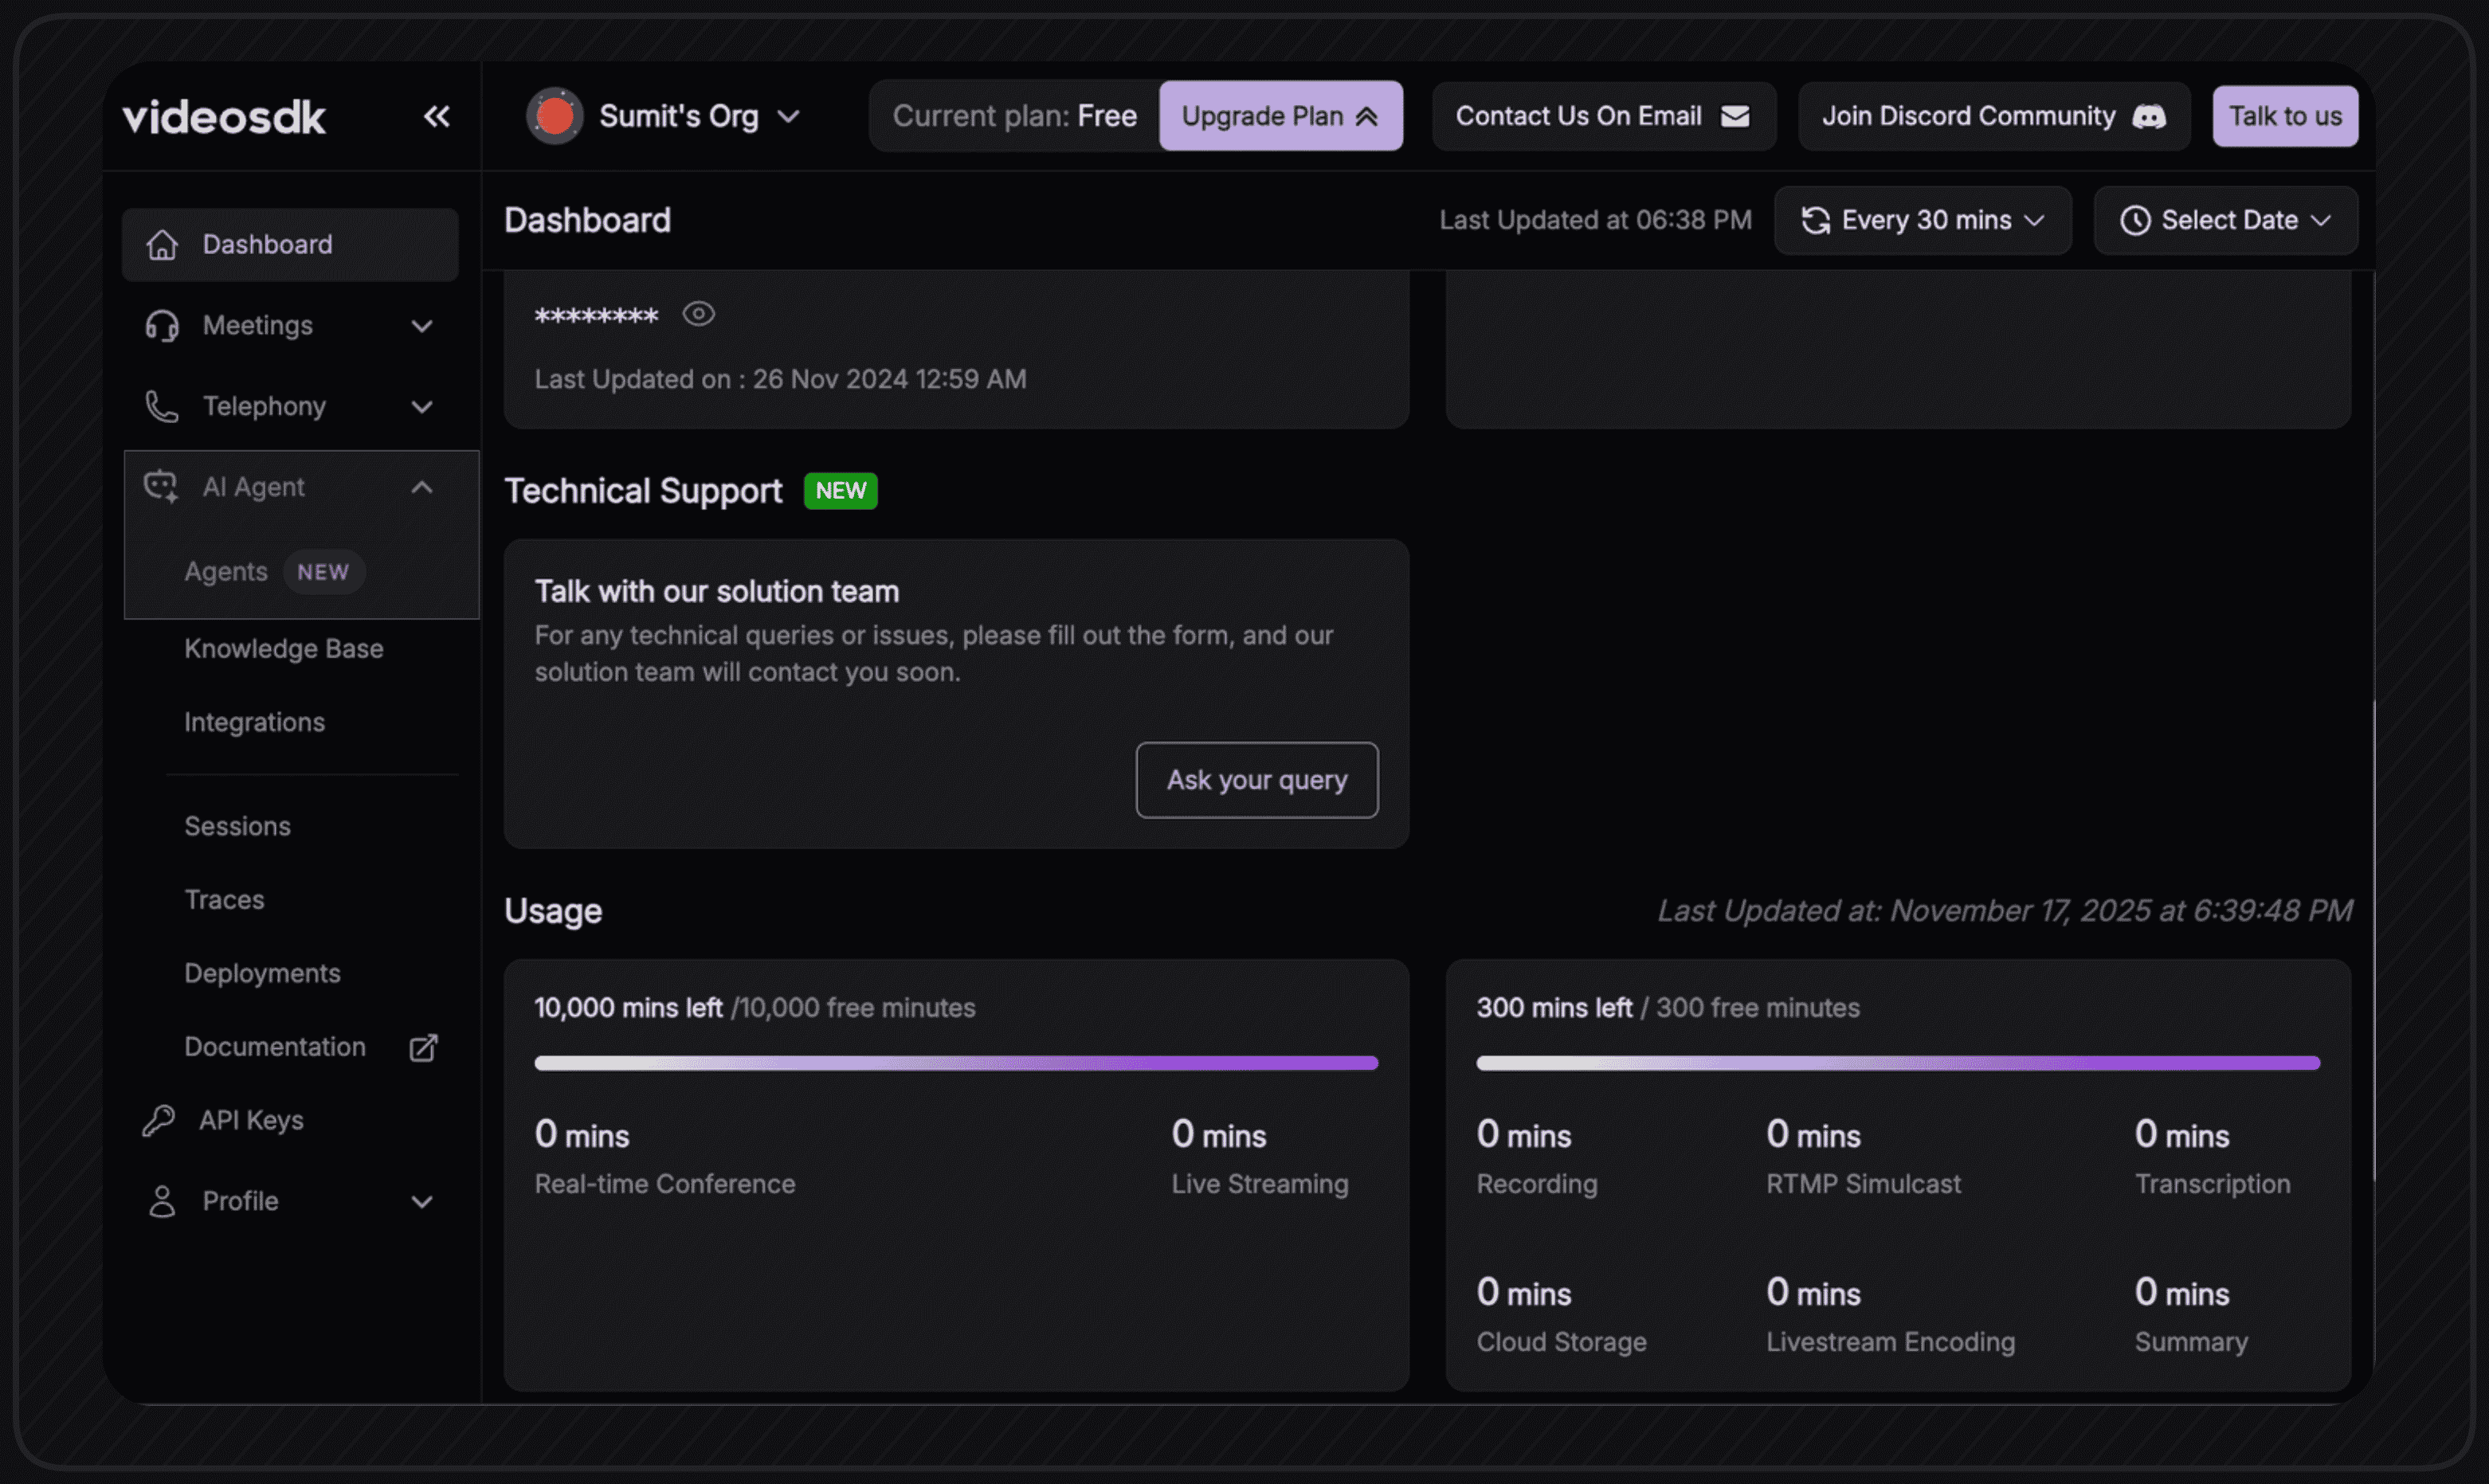Click the API Keys key icon
This screenshot has height=1484, width=2489.
pyautogui.click(x=160, y=1120)
